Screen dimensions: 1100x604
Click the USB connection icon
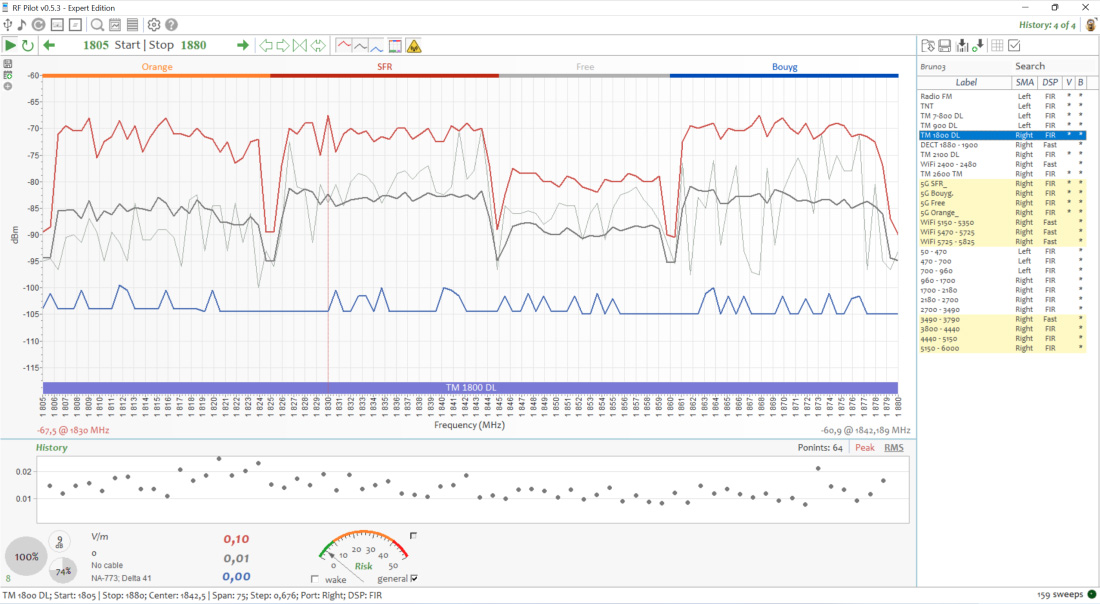[8, 25]
